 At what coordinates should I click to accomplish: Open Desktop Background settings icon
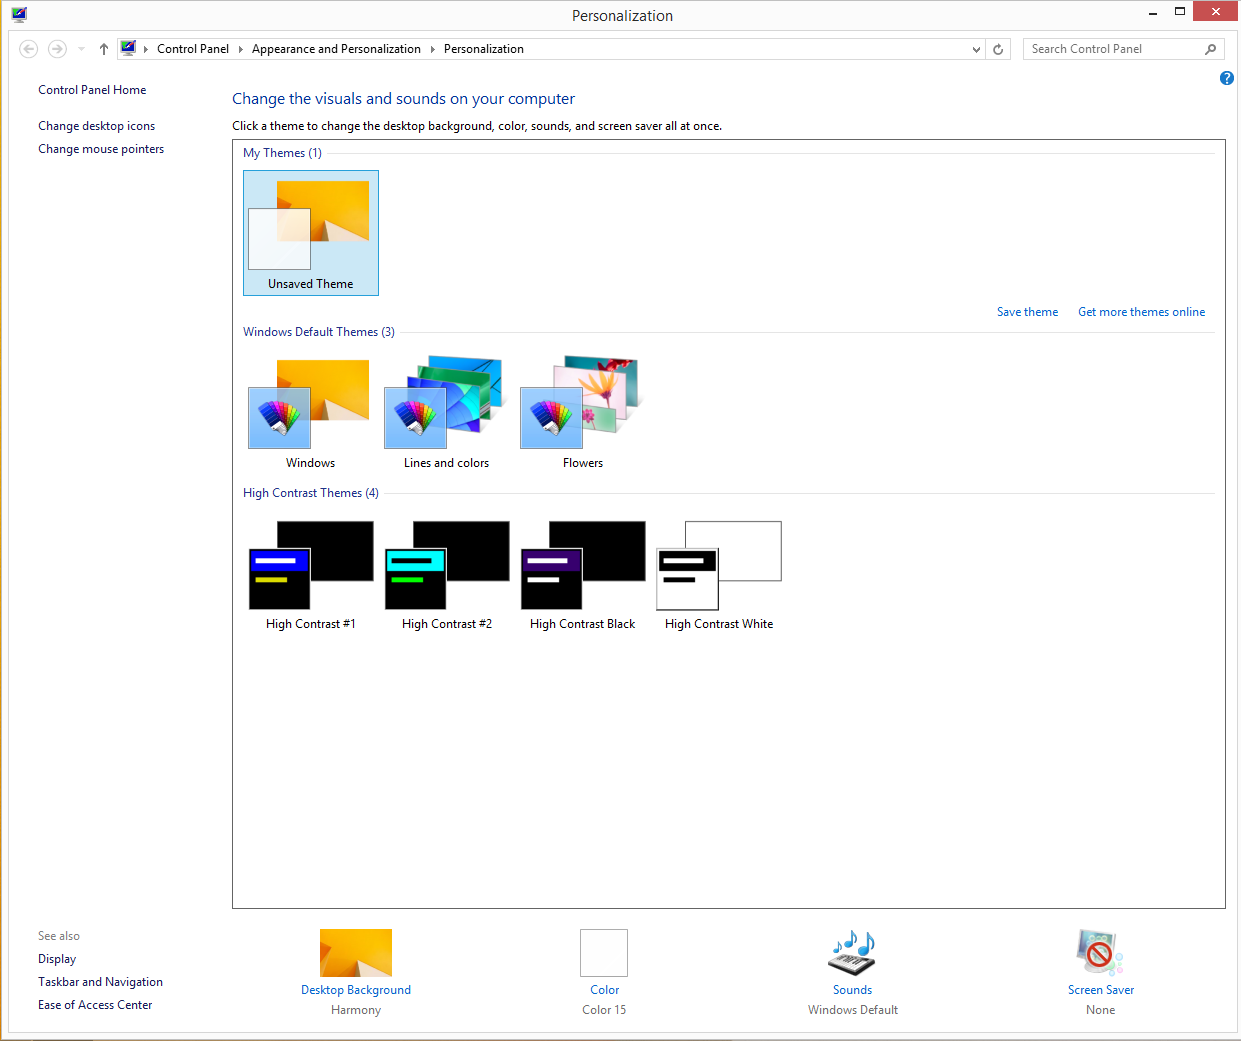pos(356,953)
